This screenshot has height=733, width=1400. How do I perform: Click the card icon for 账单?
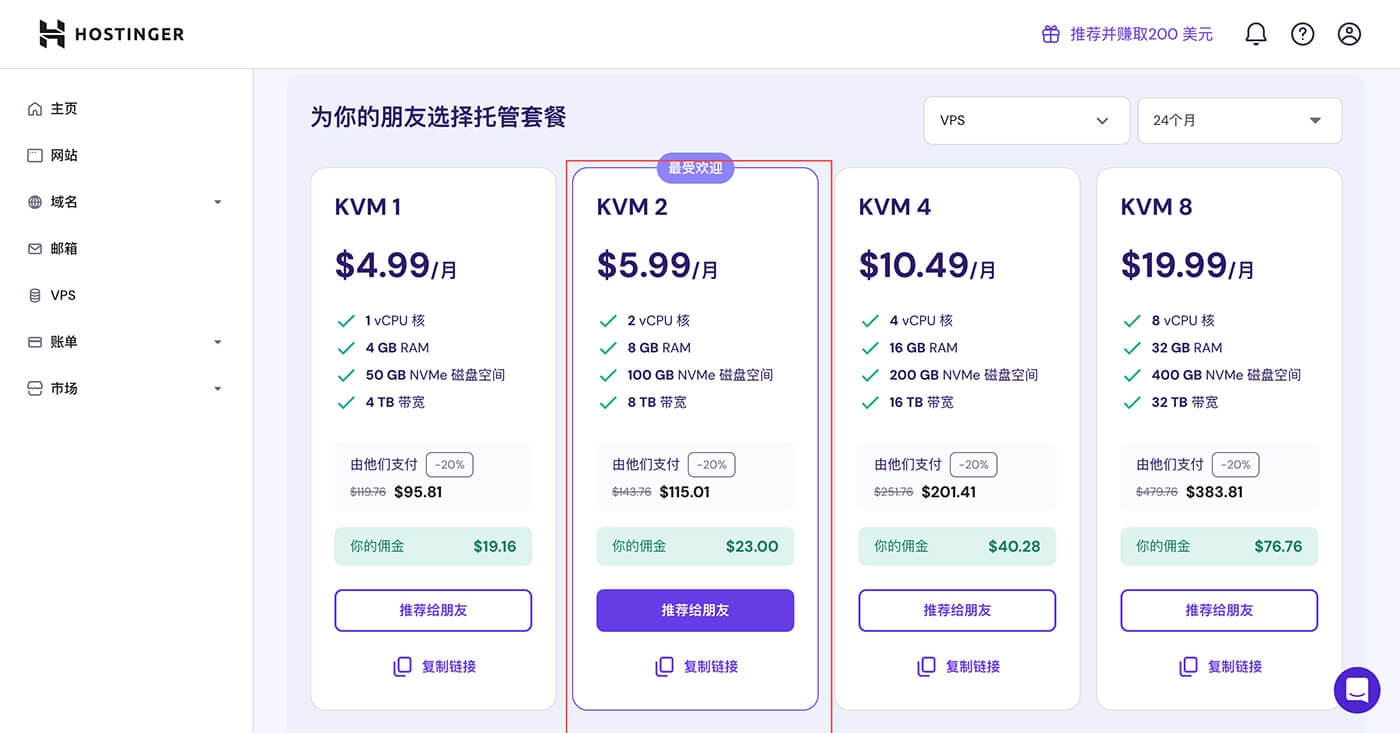tap(35, 342)
